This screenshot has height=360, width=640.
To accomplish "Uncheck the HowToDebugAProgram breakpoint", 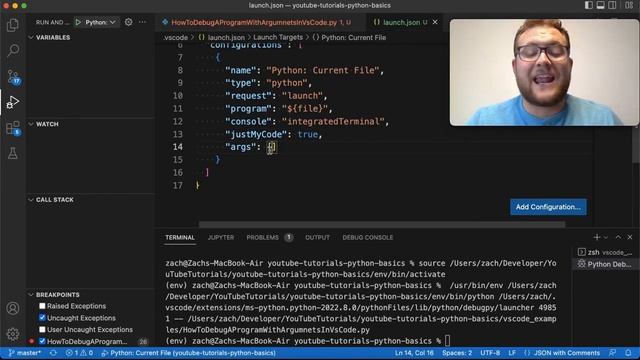I will (x=42, y=341).
